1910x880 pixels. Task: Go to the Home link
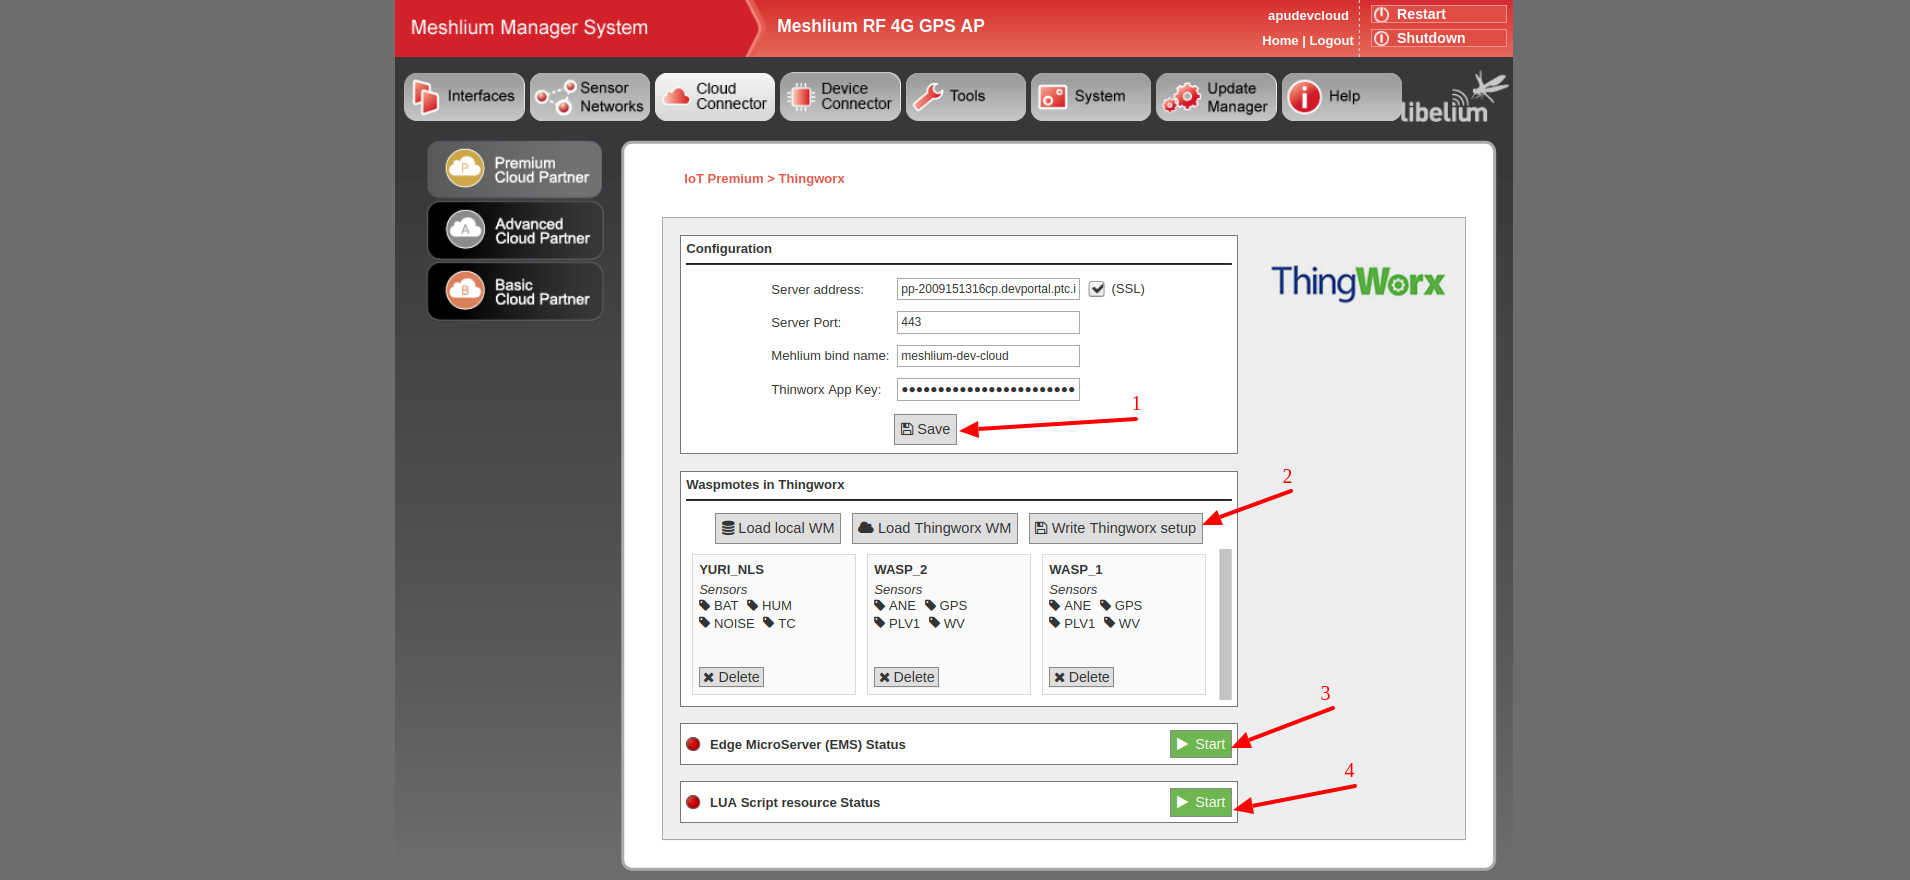(x=1280, y=41)
